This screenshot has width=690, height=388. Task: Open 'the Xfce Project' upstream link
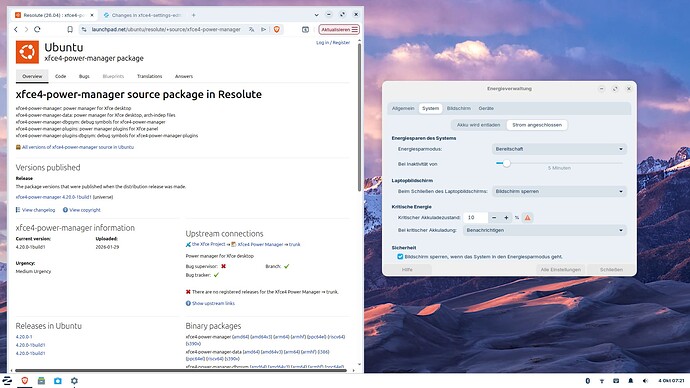click(x=209, y=244)
